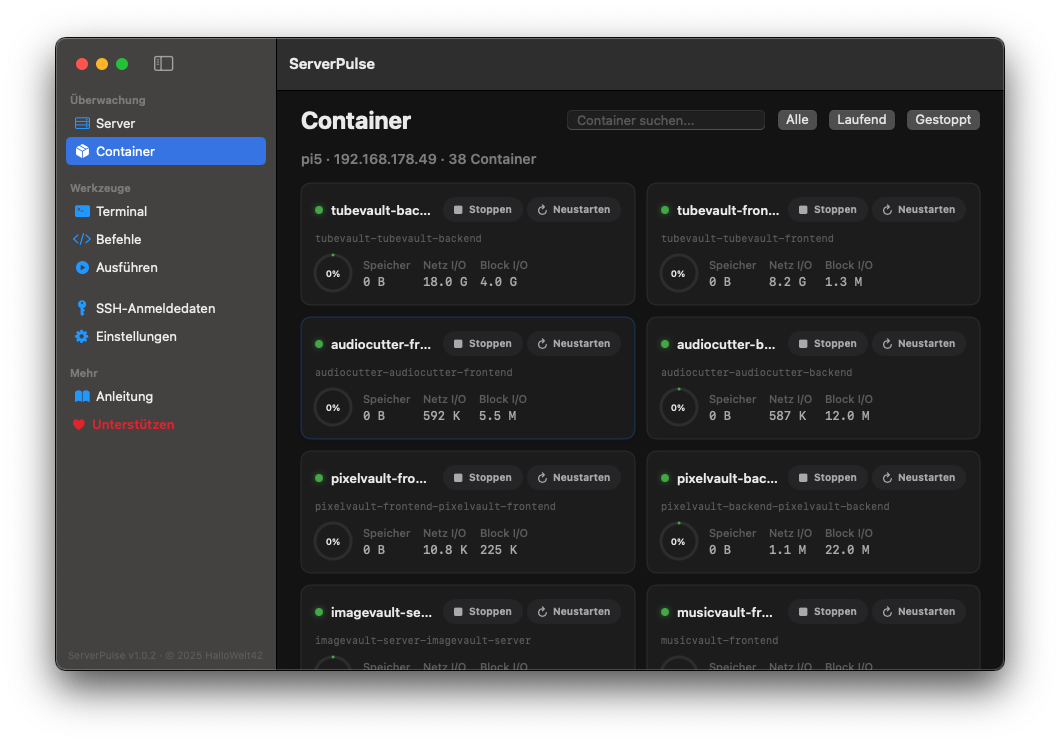Image resolution: width=1060 pixels, height=744 pixels.
Task: Filter by Laufend containers
Action: coord(861,120)
